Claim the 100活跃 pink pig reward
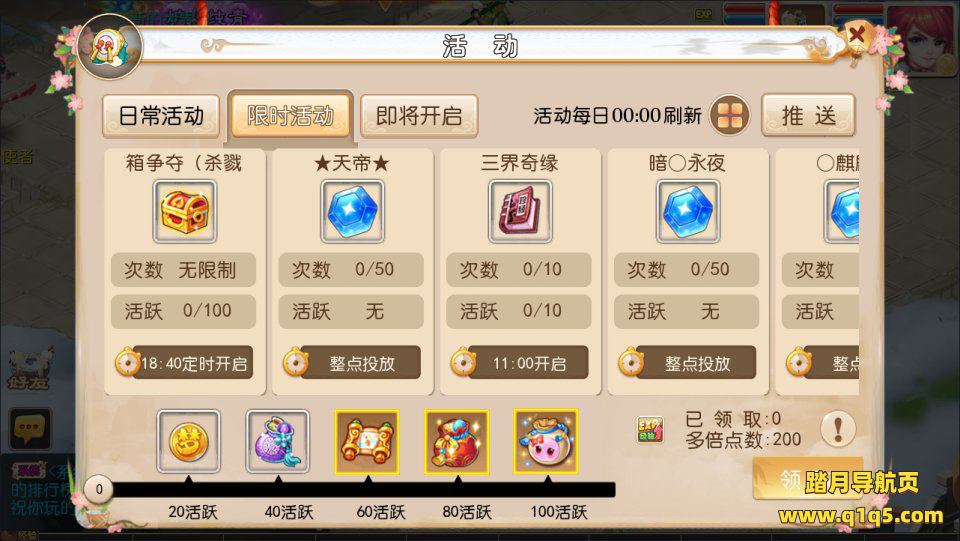 pos(546,441)
